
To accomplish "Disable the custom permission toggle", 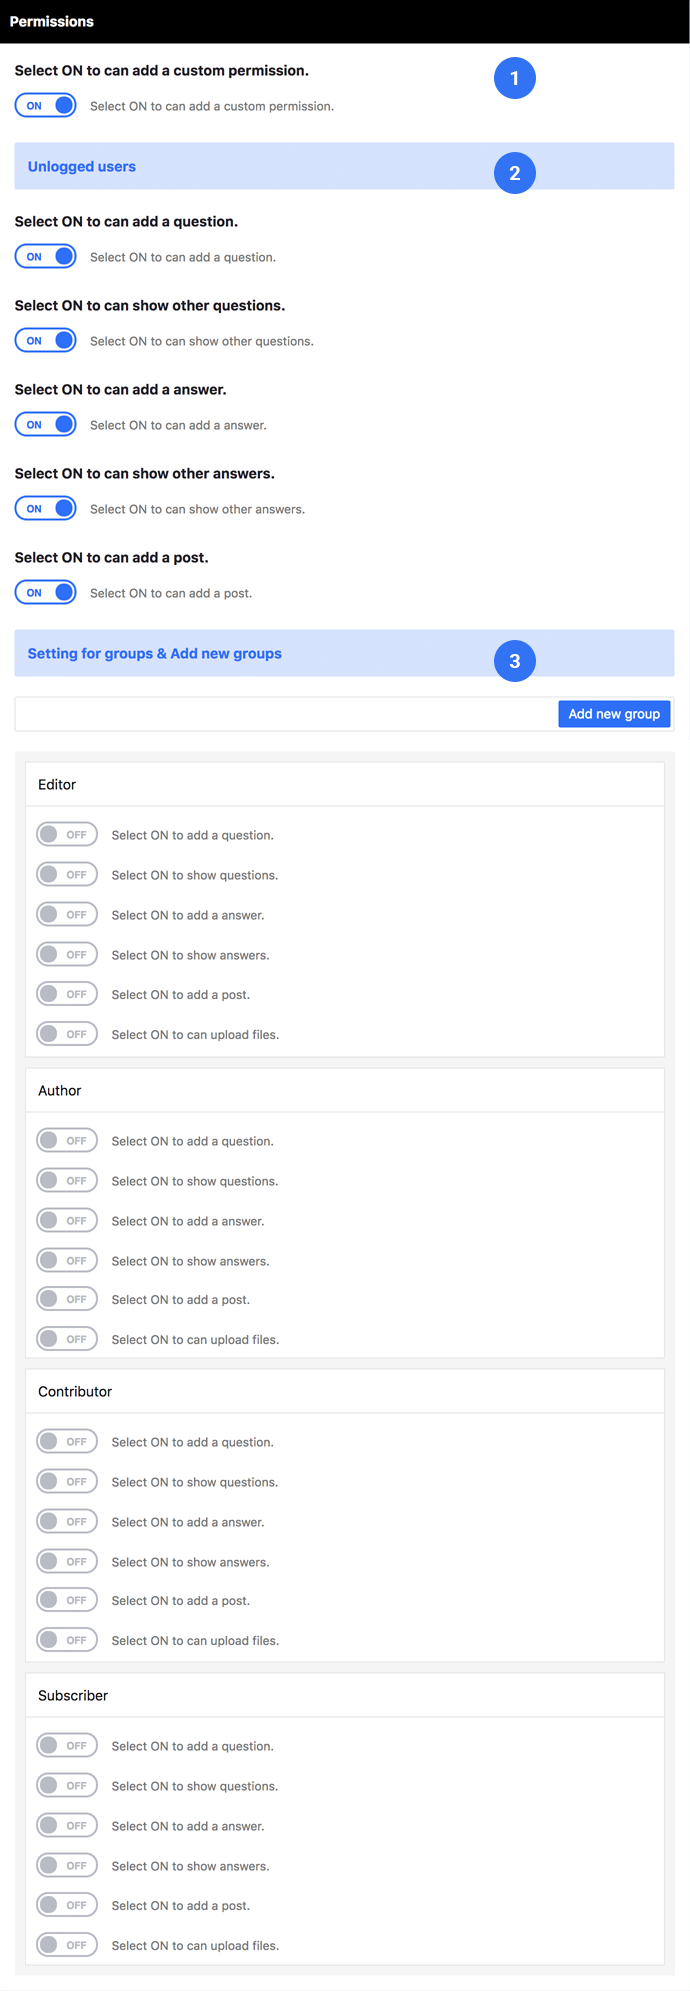I will tap(46, 105).
